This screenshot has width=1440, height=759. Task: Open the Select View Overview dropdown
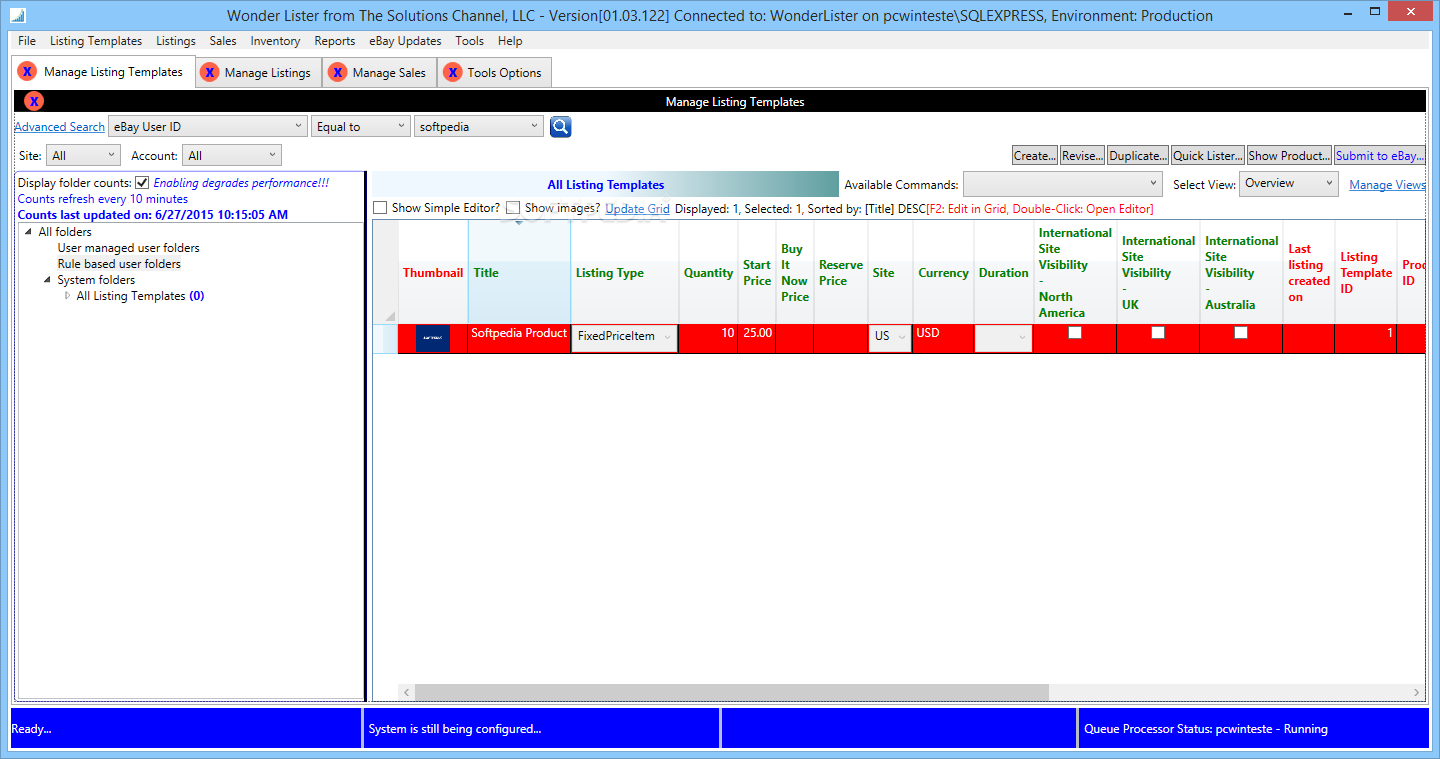click(1288, 184)
